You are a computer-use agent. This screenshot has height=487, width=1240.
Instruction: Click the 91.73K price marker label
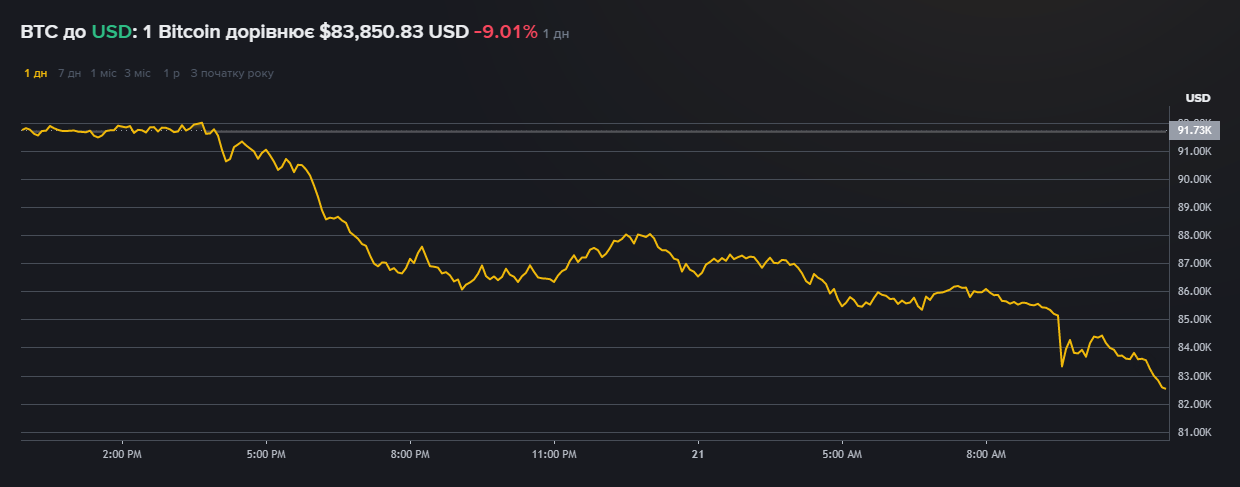(x=1195, y=130)
